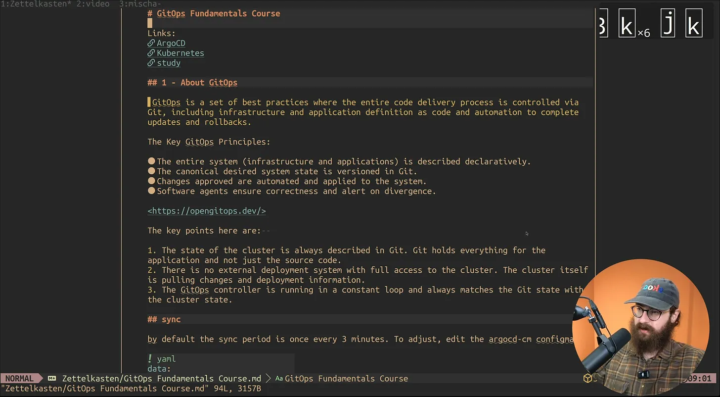Click the '## sync' heading
The image size is (720, 397).
[x=164, y=319]
